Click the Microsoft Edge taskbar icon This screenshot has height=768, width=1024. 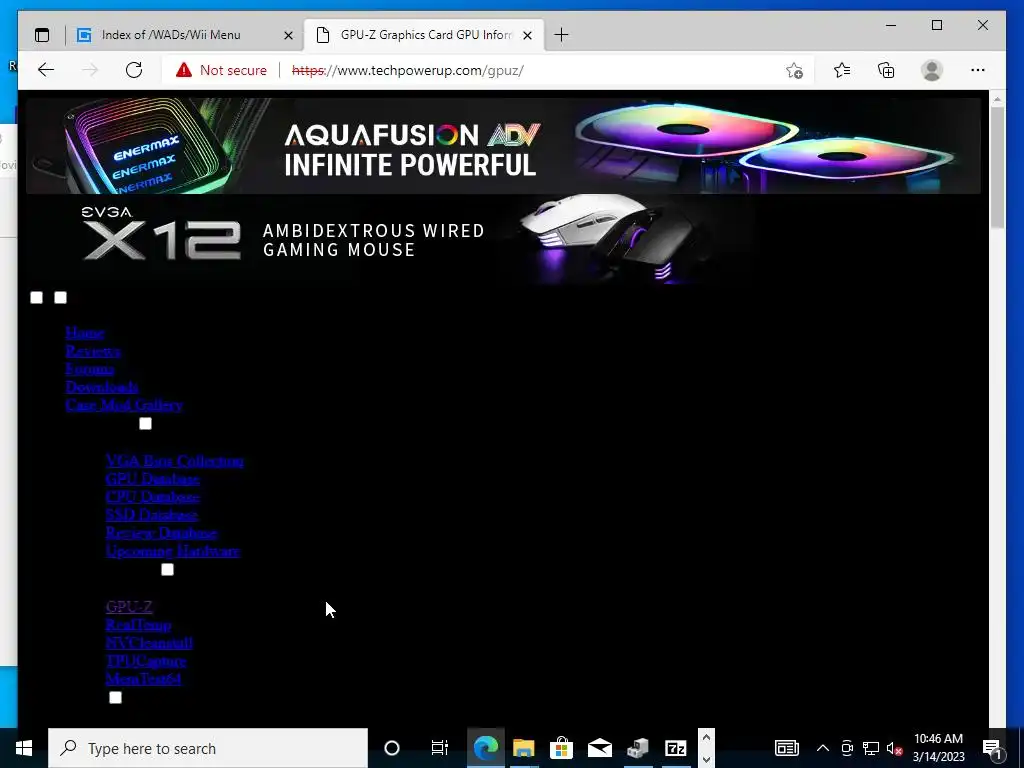[485, 748]
